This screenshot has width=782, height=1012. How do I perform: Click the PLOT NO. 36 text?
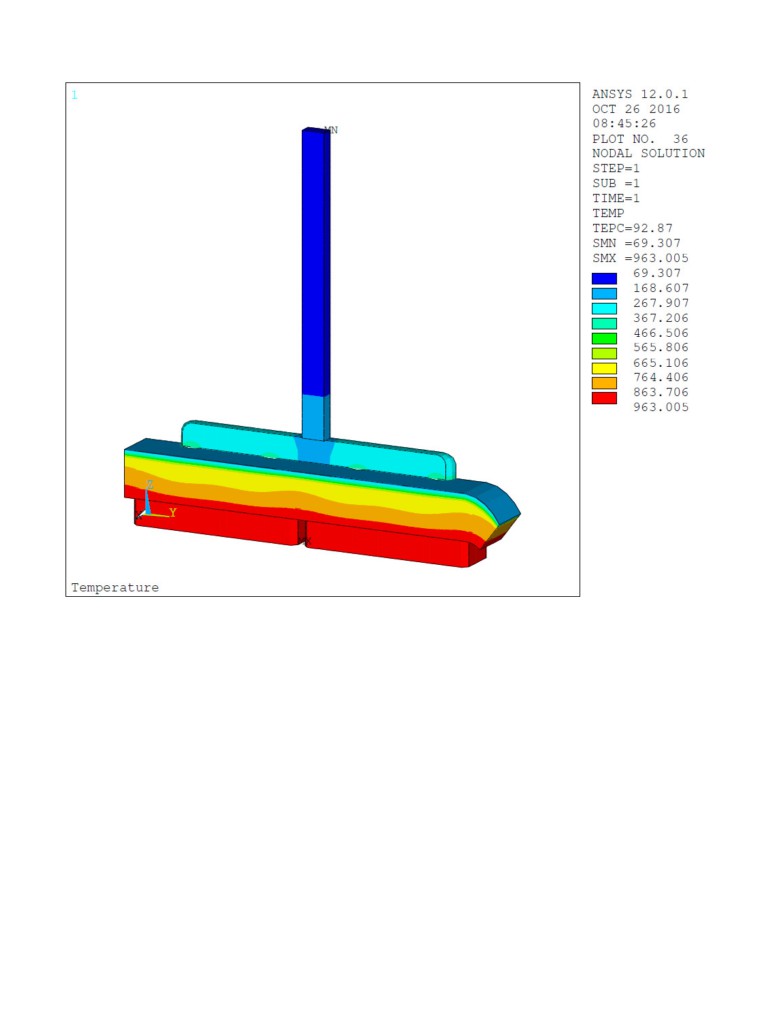[x=640, y=139]
